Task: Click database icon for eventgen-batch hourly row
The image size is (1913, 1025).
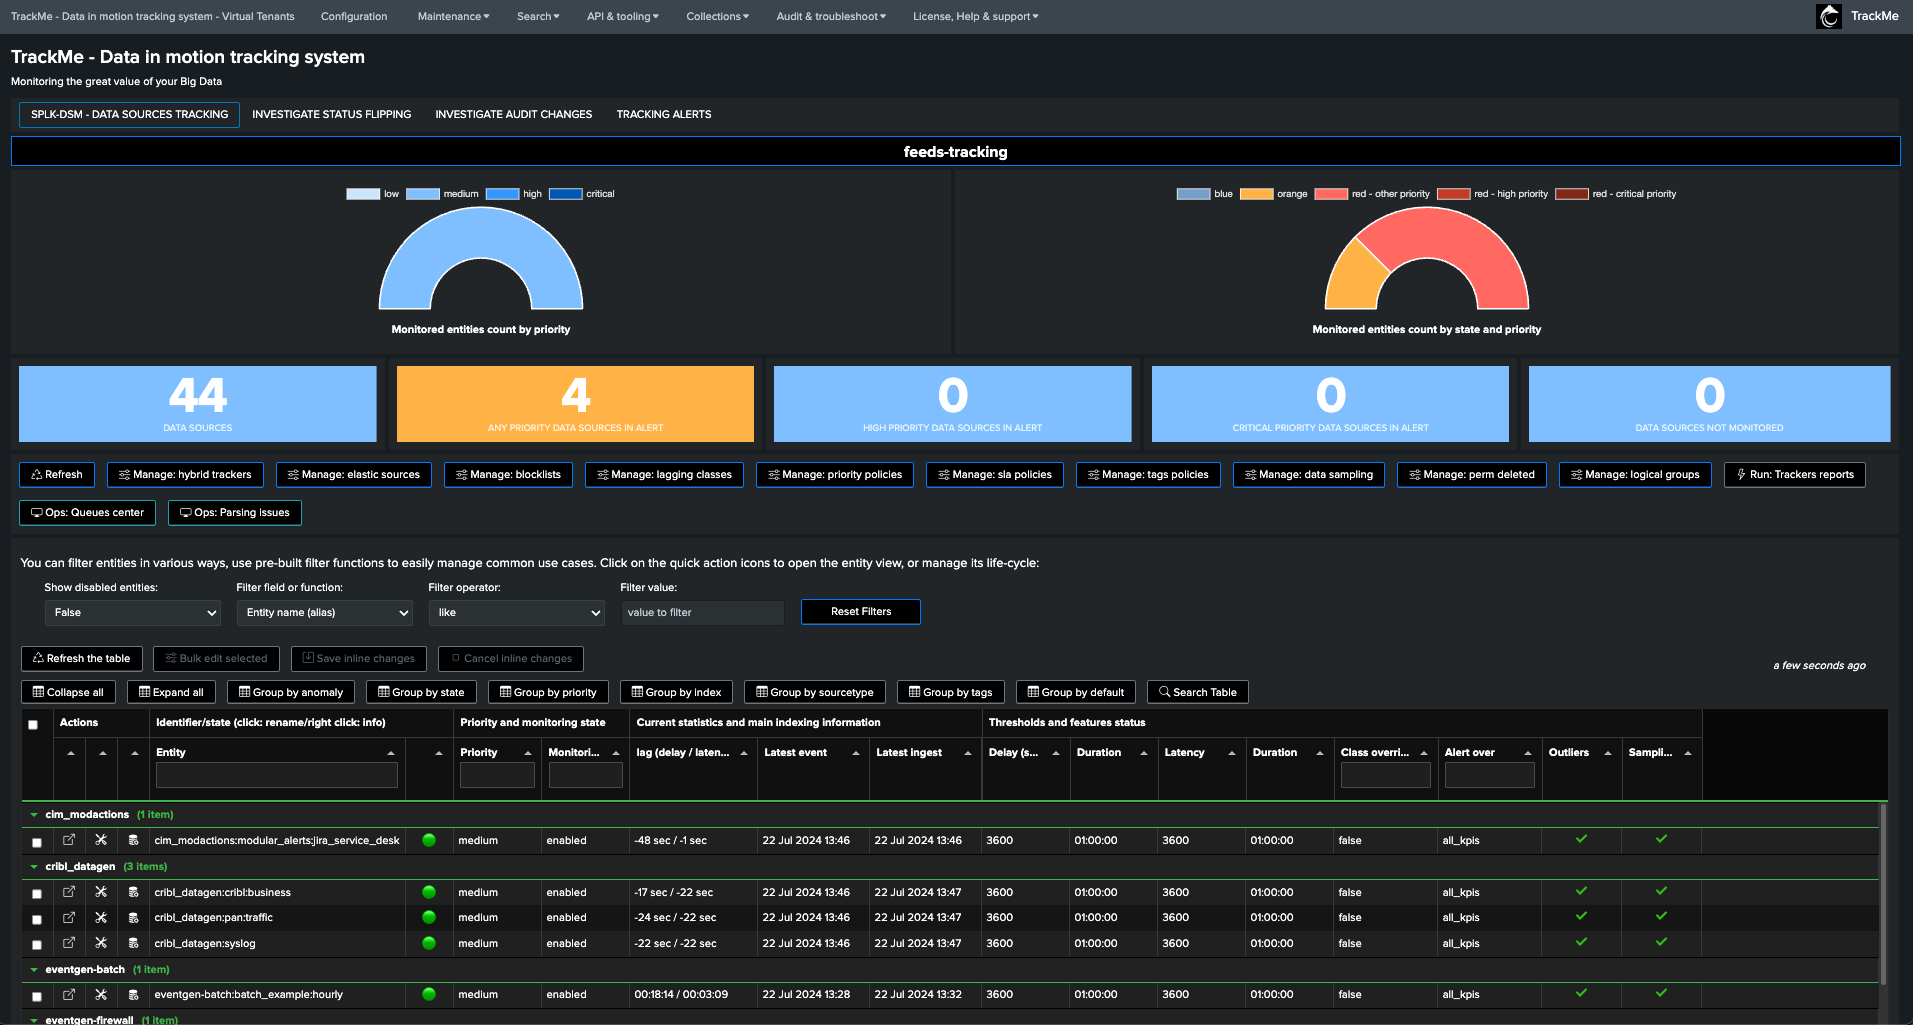Action: (x=133, y=994)
